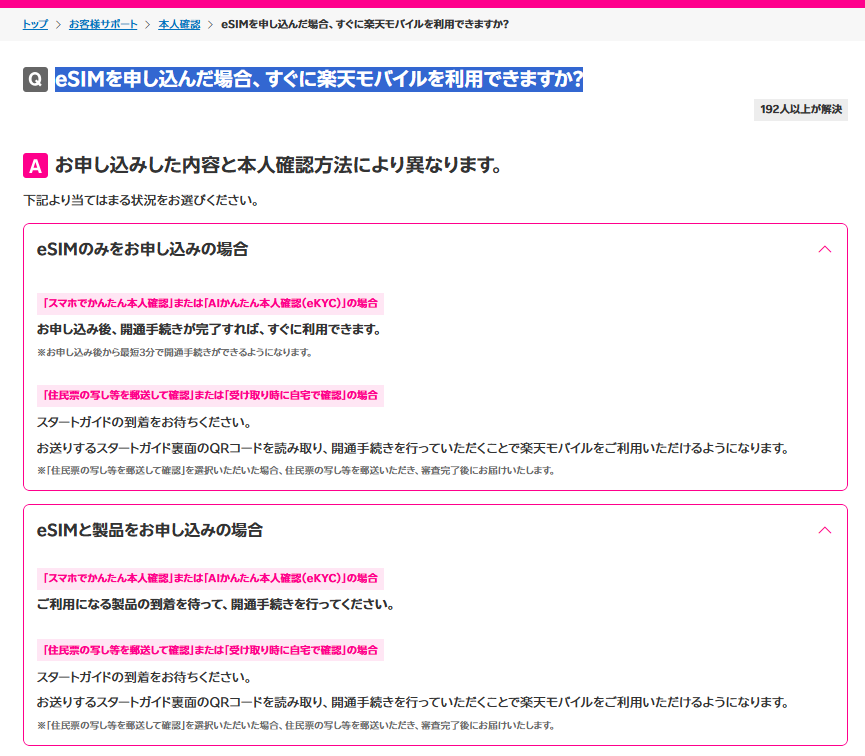Viewport: 865px width, 756px height.
Task: Toggle the eSIMのみをお申し込みの場合 accordion header
Action: [142, 249]
